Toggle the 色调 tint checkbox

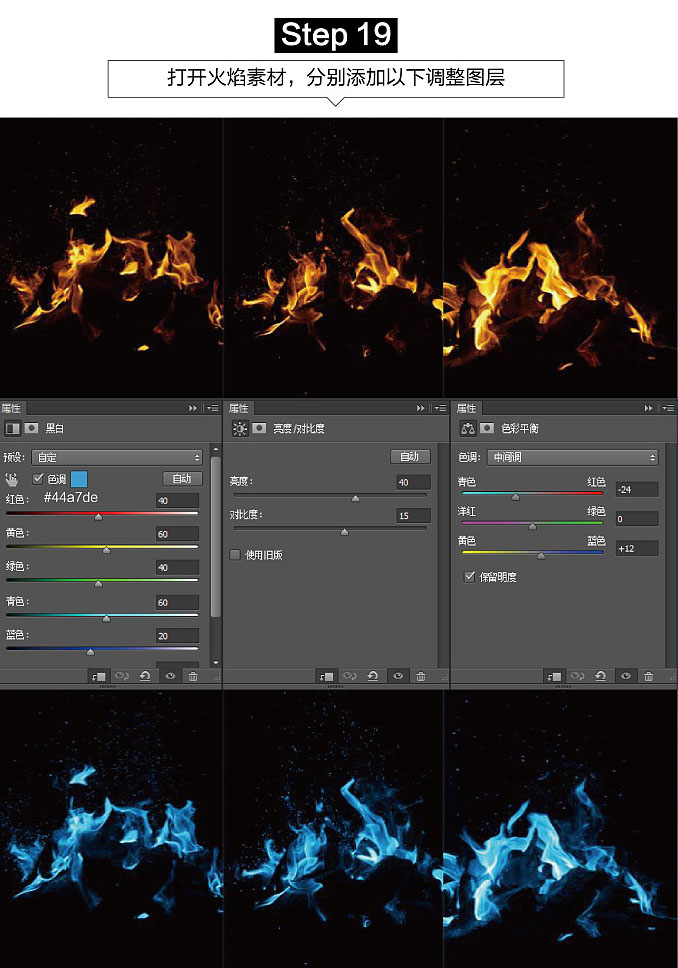[39, 479]
